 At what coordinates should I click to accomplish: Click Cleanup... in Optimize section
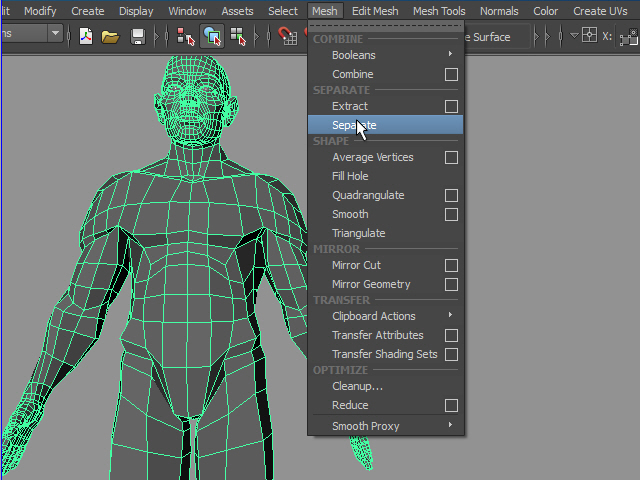pyautogui.click(x=357, y=386)
